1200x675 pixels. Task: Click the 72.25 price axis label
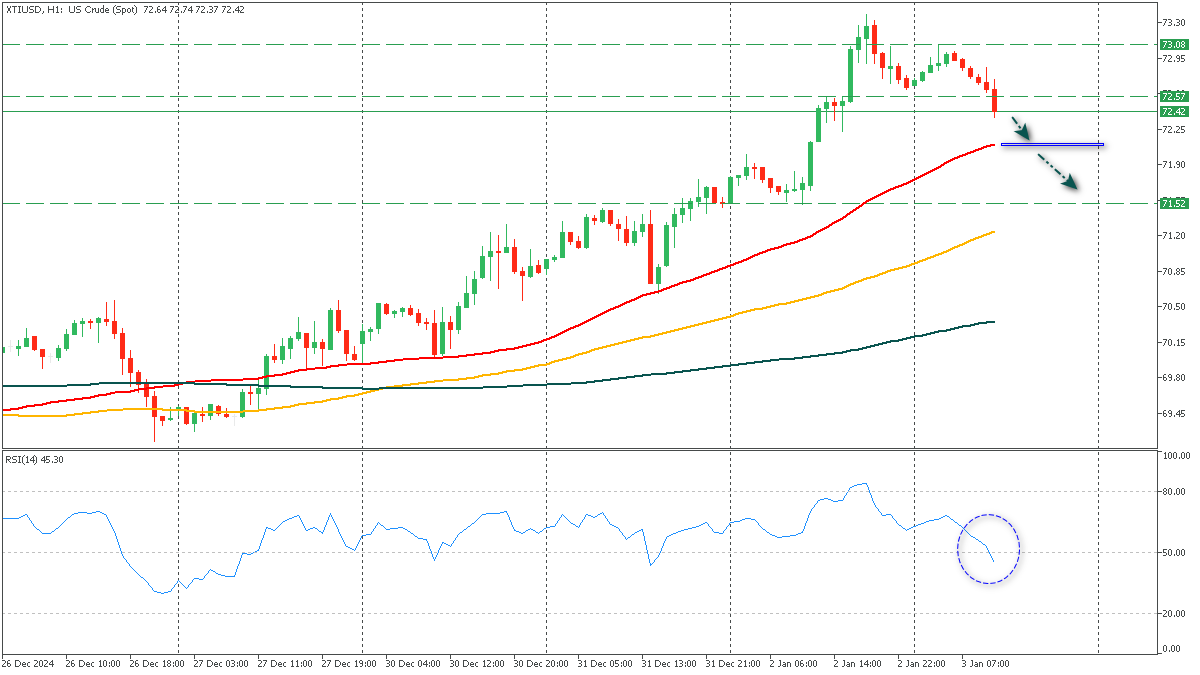point(1173,129)
